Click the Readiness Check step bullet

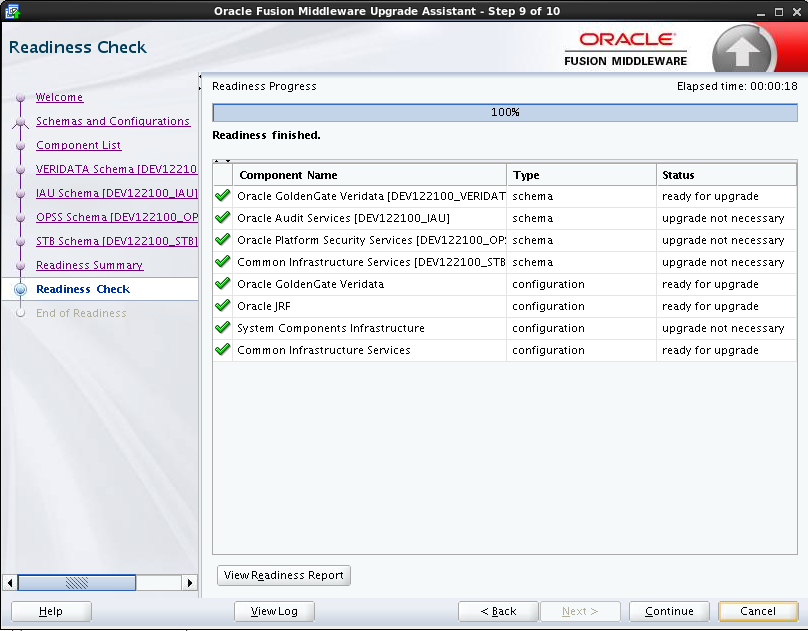[21, 289]
